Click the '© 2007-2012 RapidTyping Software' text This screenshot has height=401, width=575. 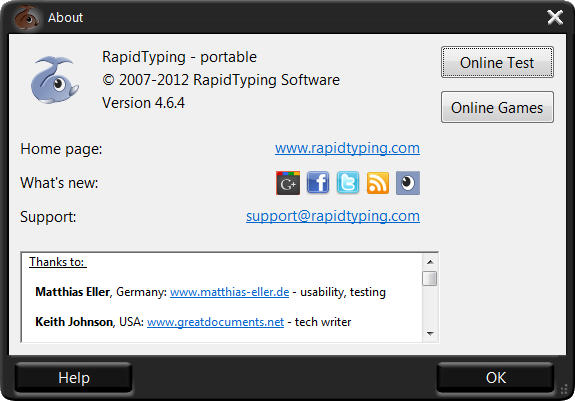tap(221, 80)
